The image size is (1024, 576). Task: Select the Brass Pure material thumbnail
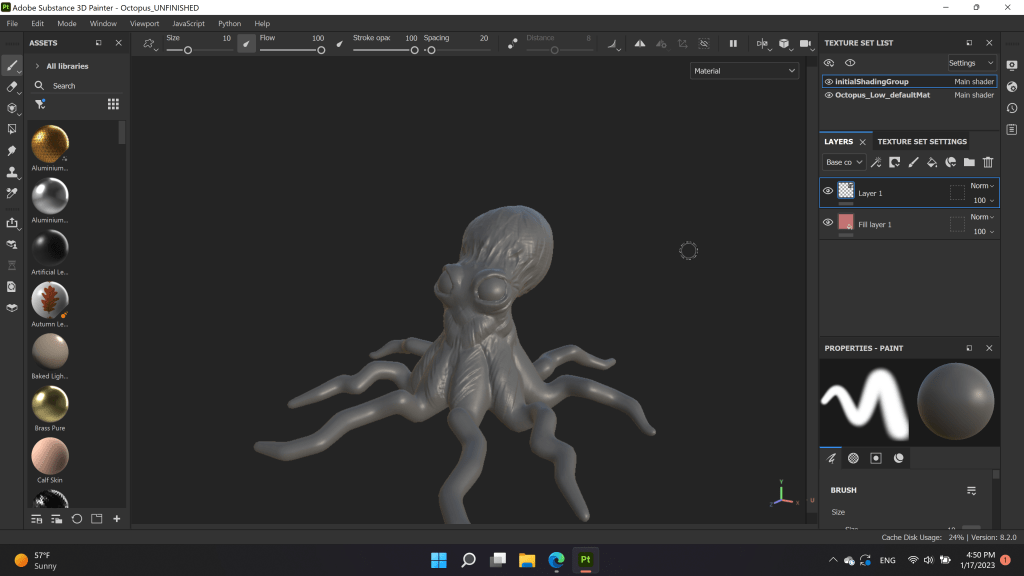[x=50, y=404]
